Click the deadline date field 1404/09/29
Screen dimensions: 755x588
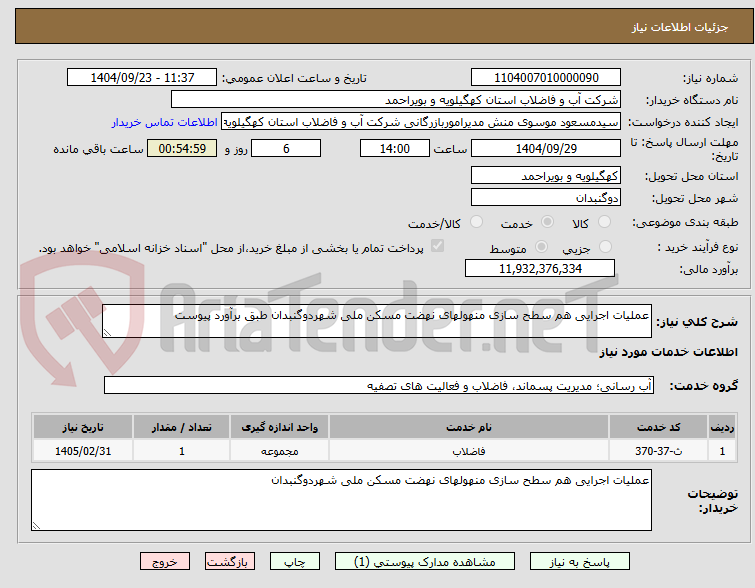(x=546, y=148)
